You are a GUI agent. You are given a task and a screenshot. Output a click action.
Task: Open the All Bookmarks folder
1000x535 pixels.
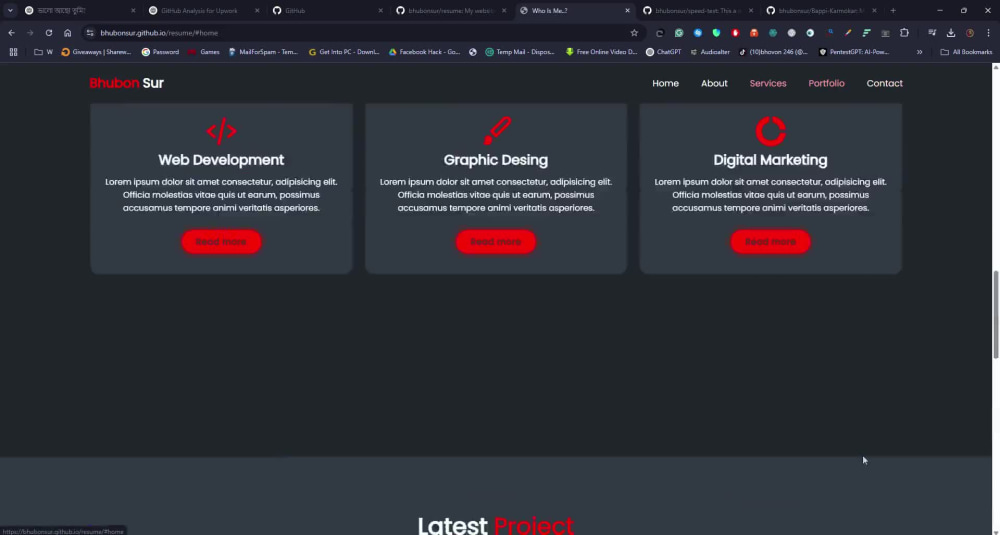966,52
